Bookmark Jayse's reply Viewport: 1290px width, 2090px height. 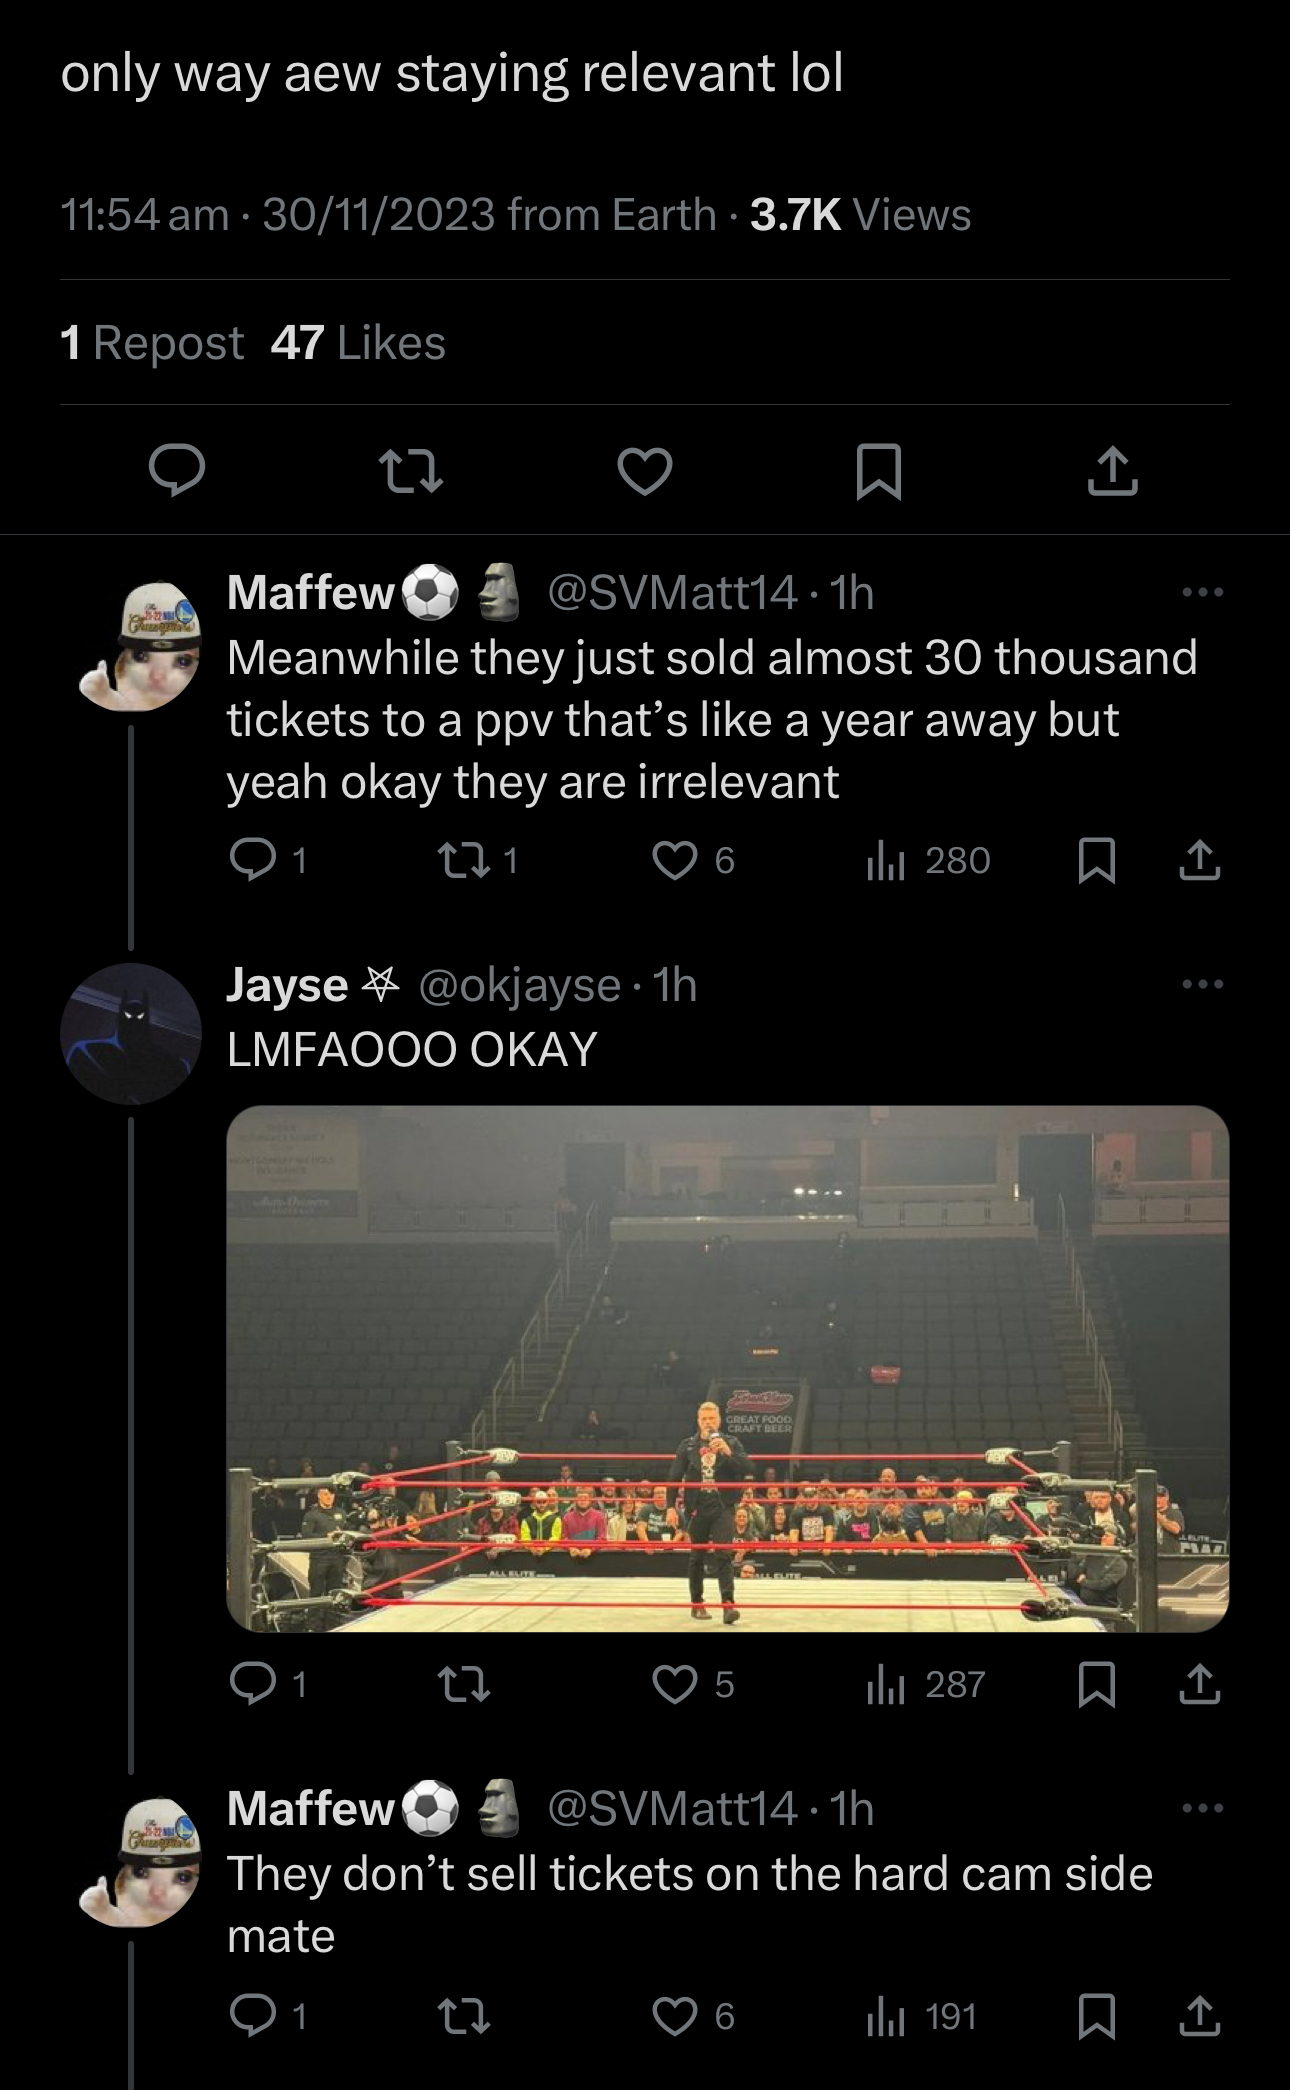[x=1097, y=1685]
